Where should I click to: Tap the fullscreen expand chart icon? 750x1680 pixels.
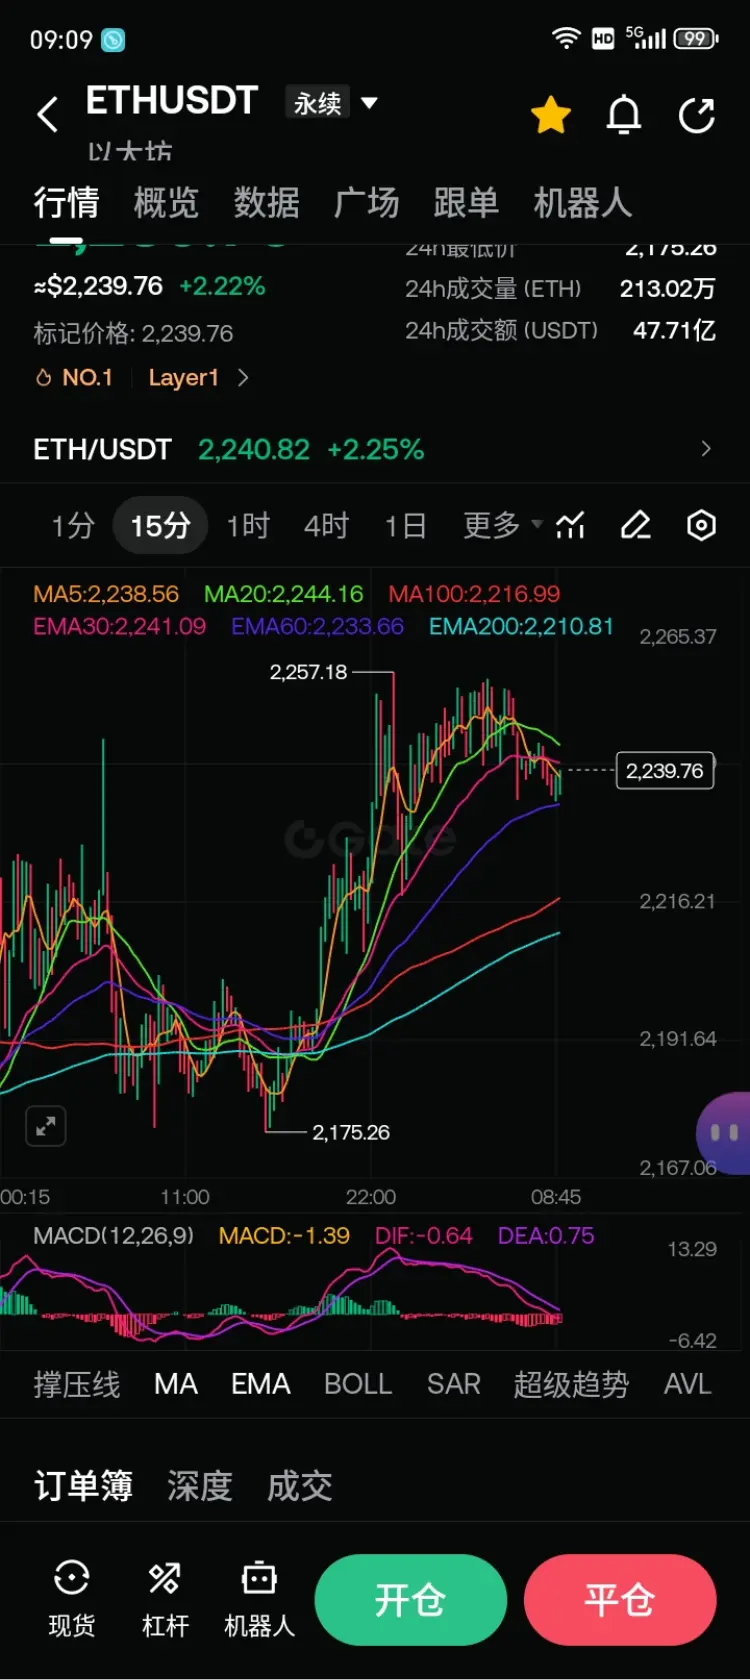(x=46, y=1127)
